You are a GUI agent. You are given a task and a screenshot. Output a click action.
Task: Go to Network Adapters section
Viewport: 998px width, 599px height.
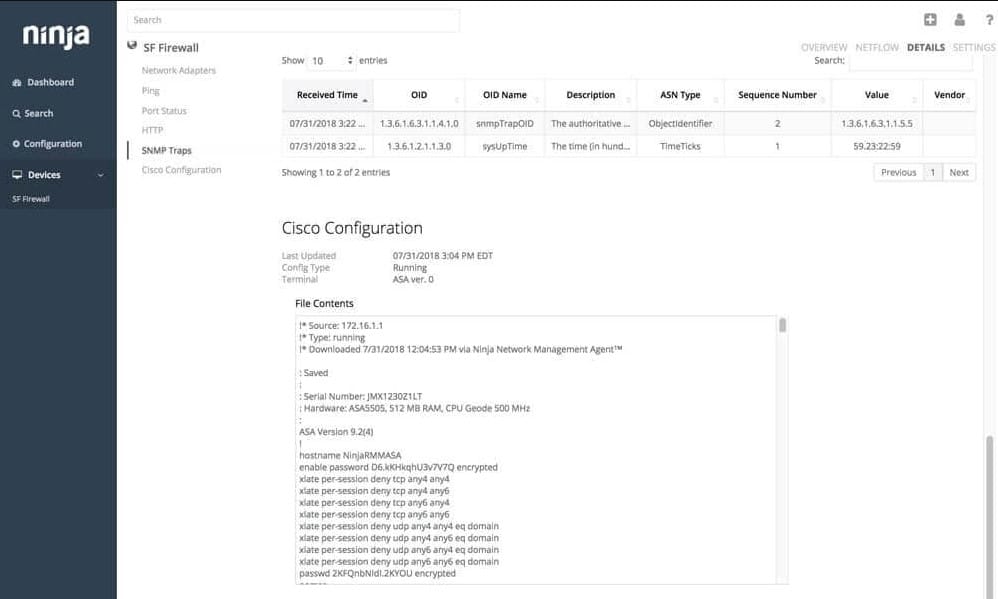(178, 70)
